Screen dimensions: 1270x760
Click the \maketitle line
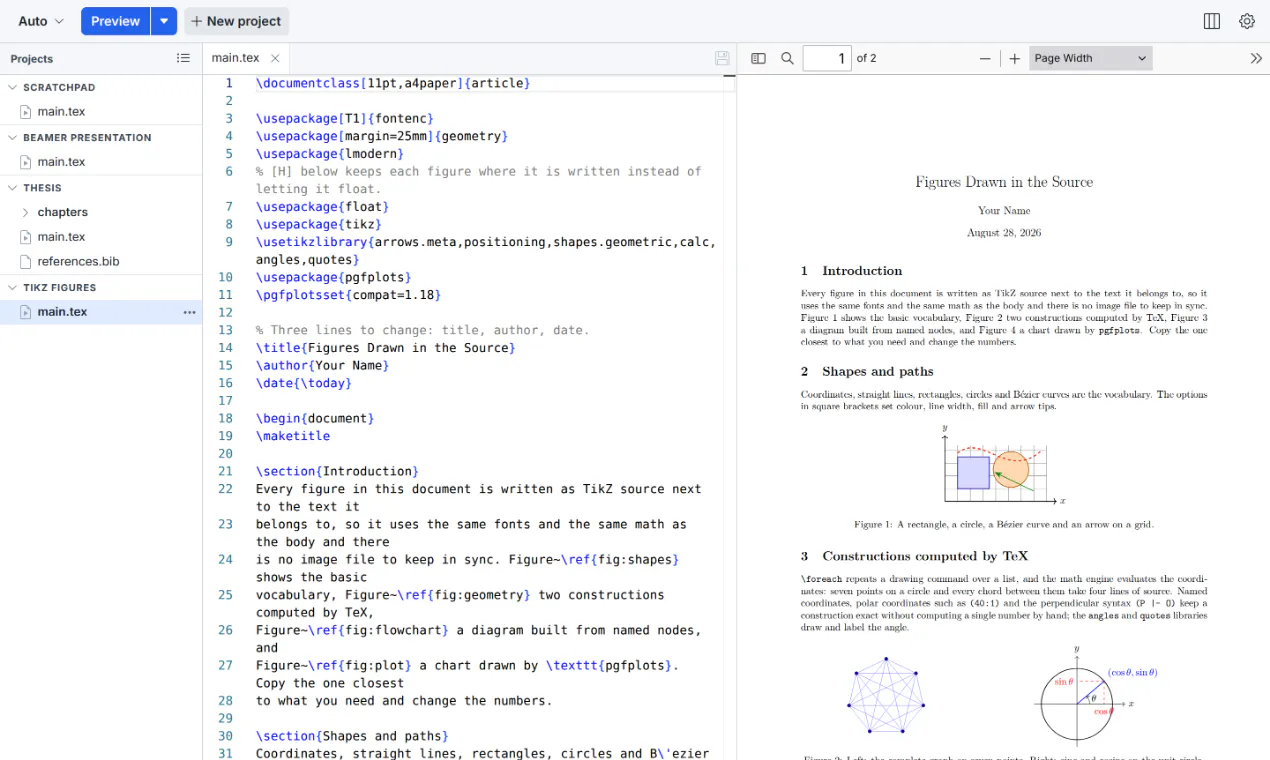click(x=293, y=436)
